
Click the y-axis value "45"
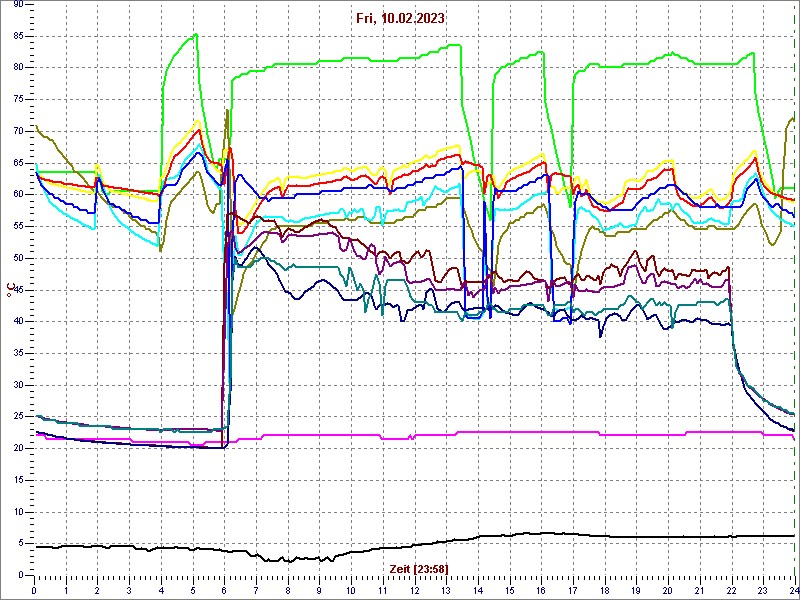(18, 290)
